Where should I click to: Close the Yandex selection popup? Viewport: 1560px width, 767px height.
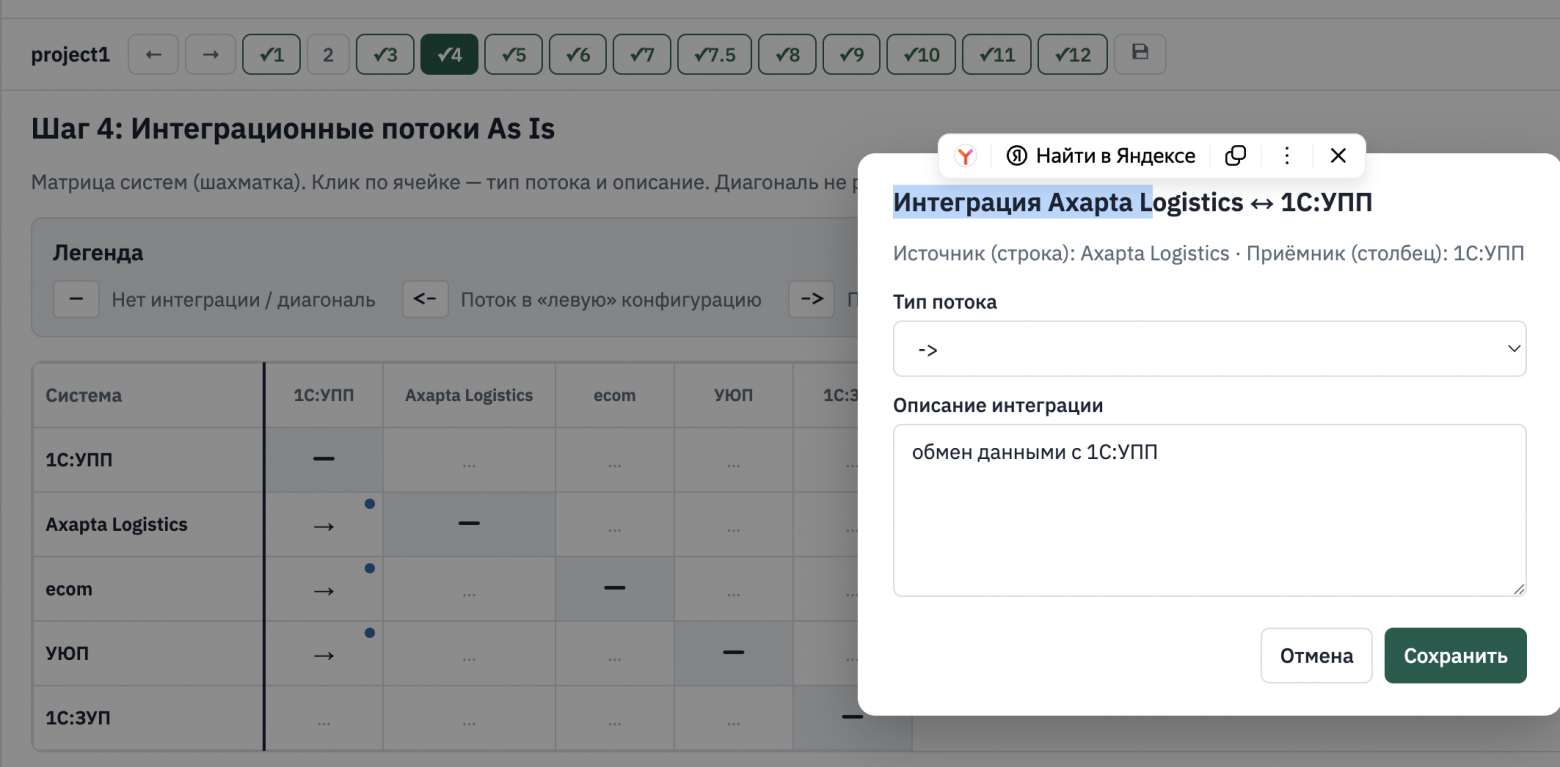tap(1338, 155)
